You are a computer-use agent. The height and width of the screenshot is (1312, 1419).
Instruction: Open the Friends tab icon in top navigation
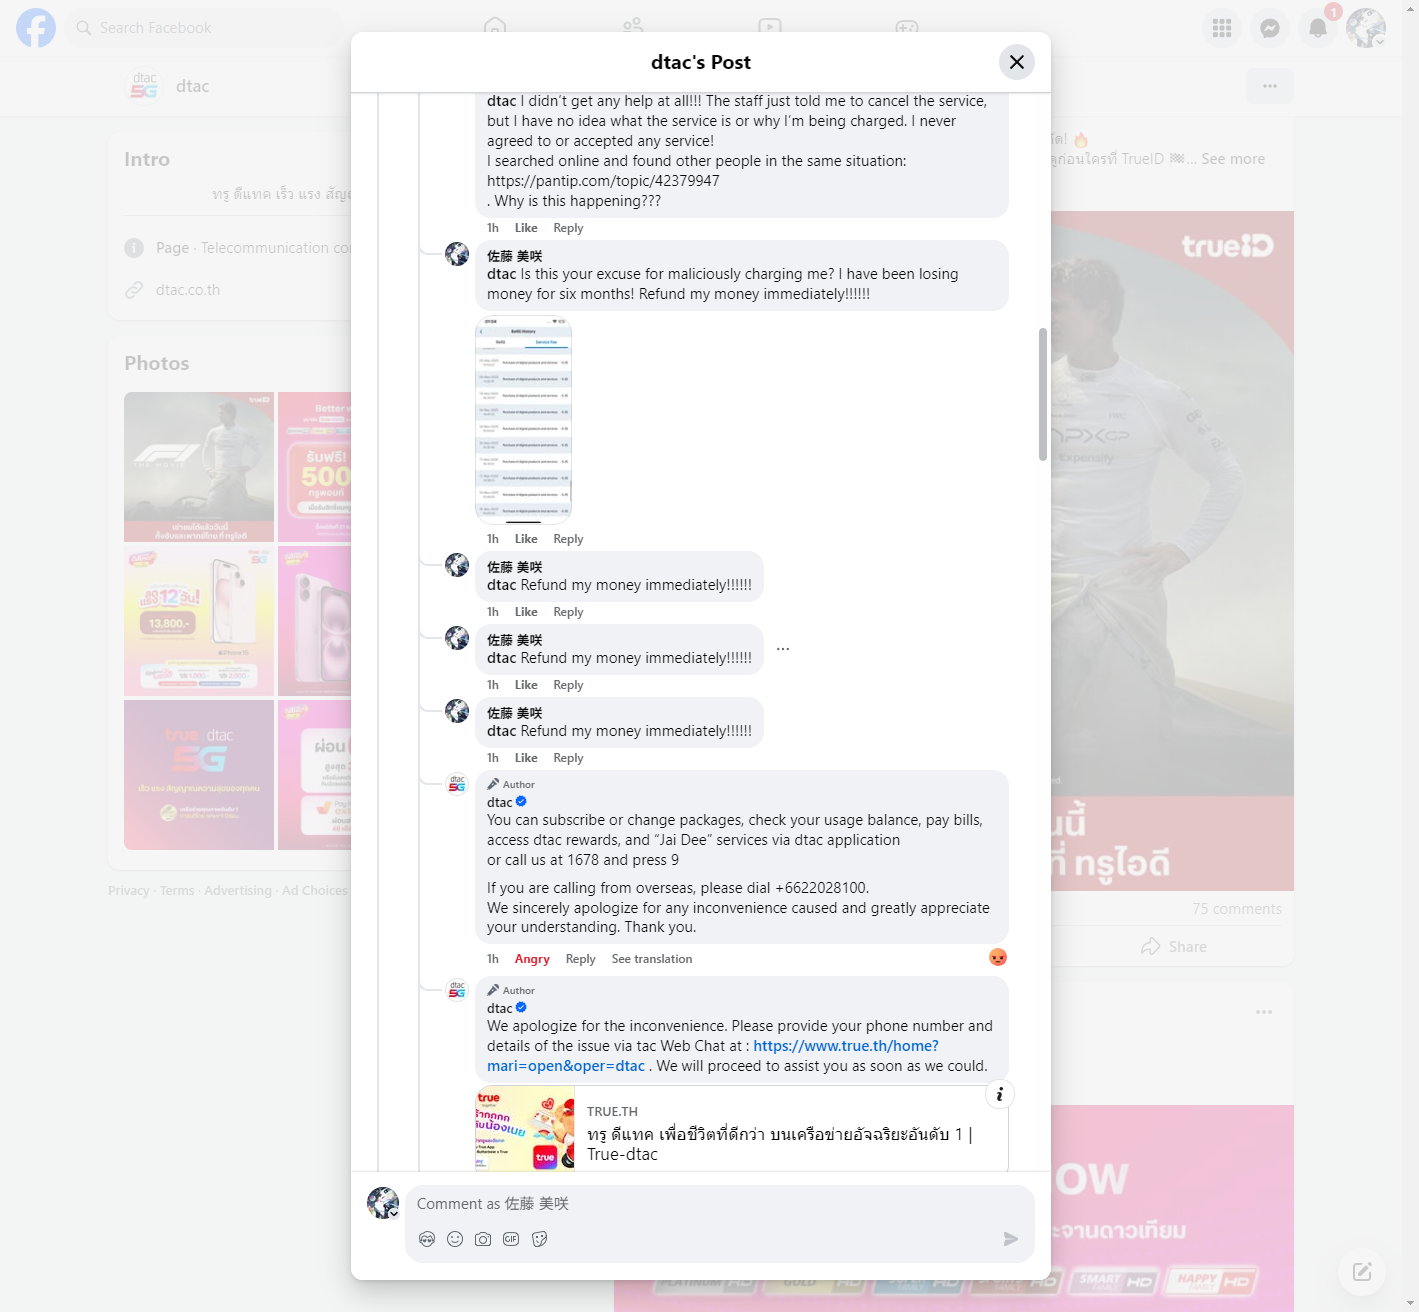633,26
